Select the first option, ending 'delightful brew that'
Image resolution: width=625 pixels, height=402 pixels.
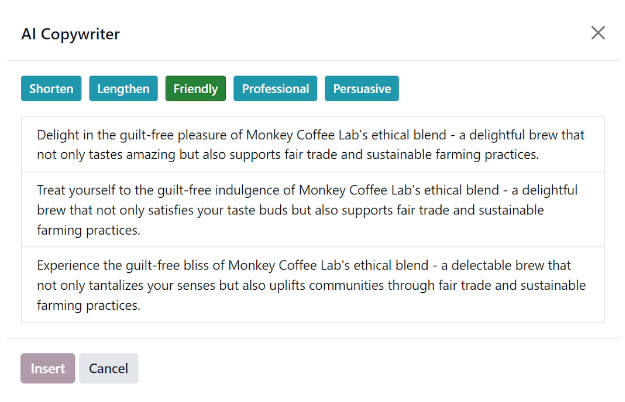(313, 144)
